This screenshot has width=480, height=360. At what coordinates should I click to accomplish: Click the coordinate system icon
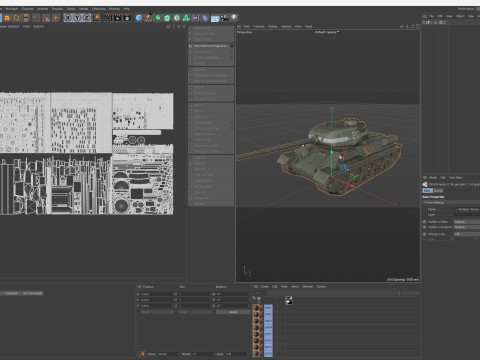(97, 18)
